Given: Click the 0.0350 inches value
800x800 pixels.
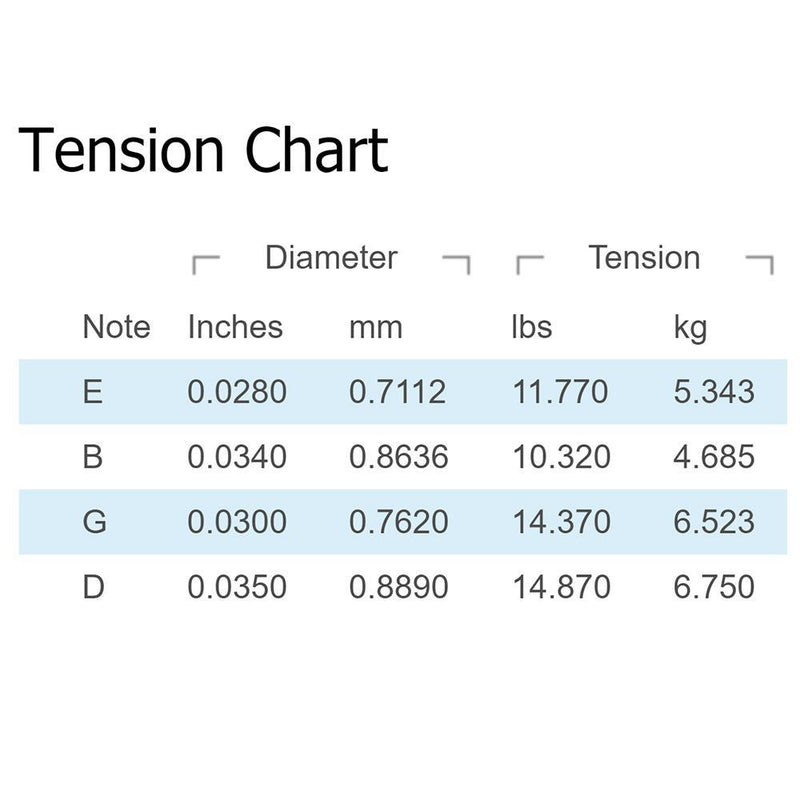Looking at the screenshot, I should [237, 587].
